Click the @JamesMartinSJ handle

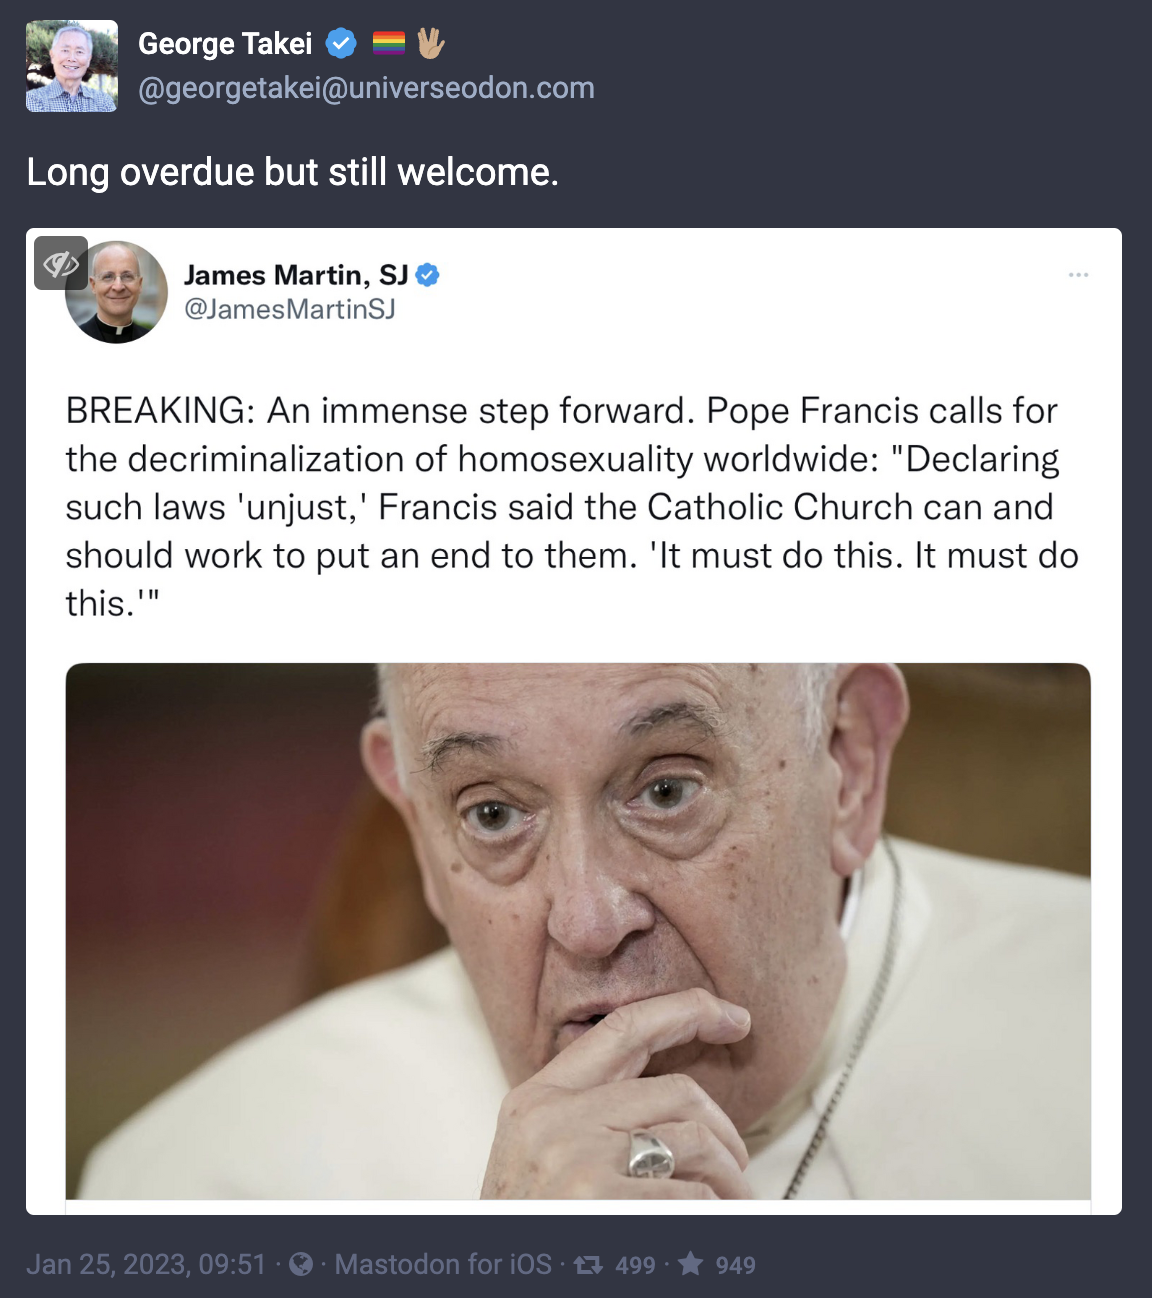tap(290, 309)
